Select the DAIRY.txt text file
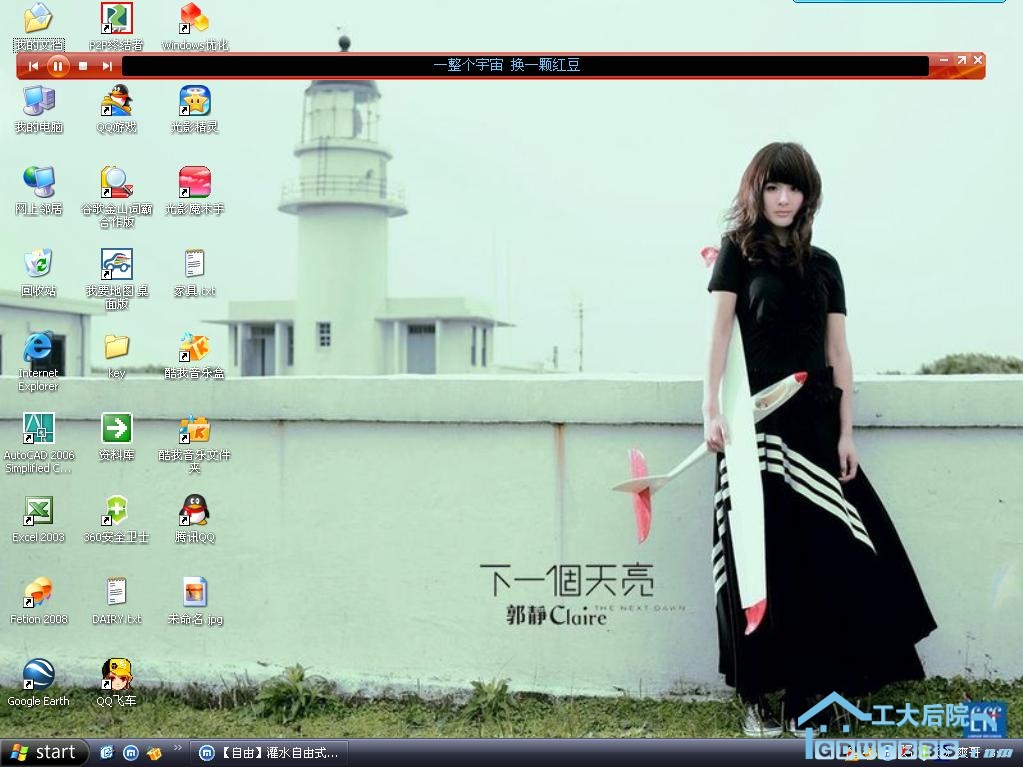Image resolution: width=1023 pixels, height=767 pixels. (x=116, y=593)
